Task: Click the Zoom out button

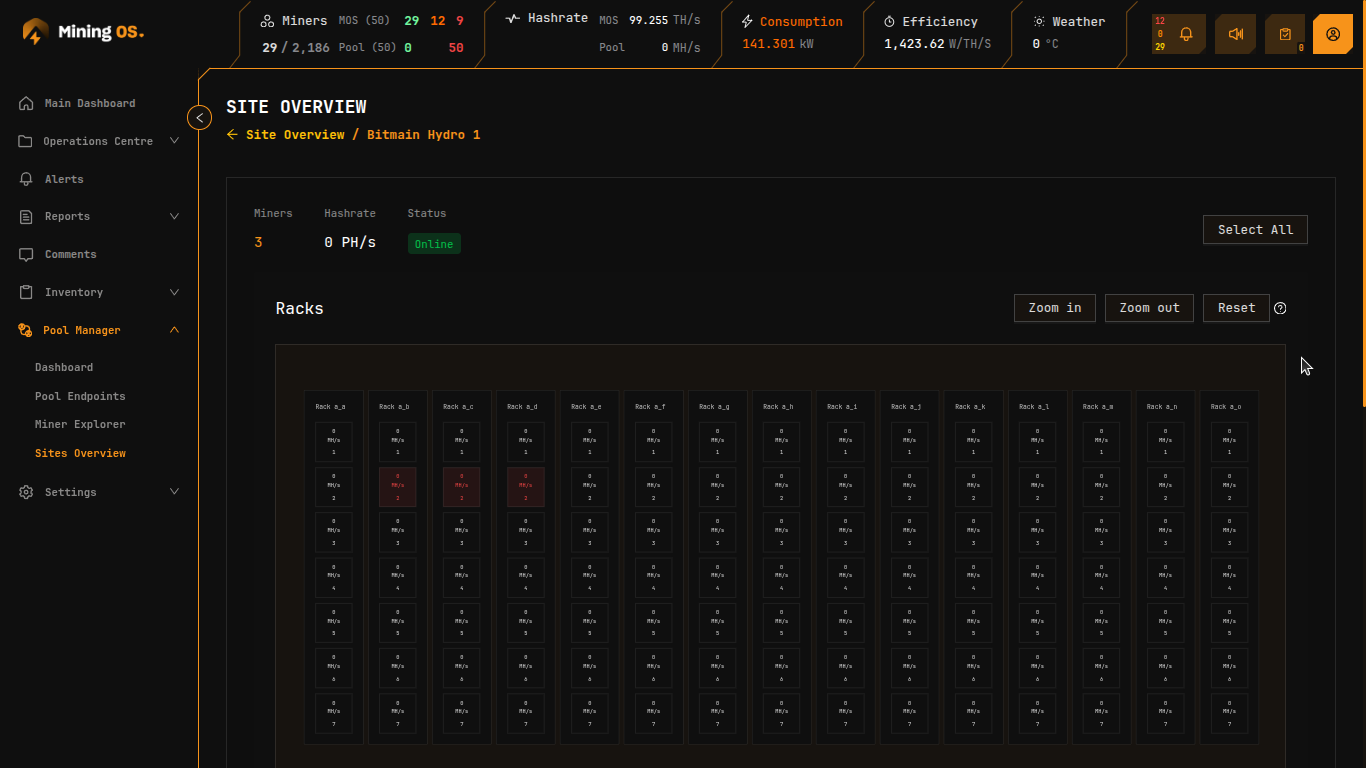Action: pyautogui.click(x=1149, y=308)
